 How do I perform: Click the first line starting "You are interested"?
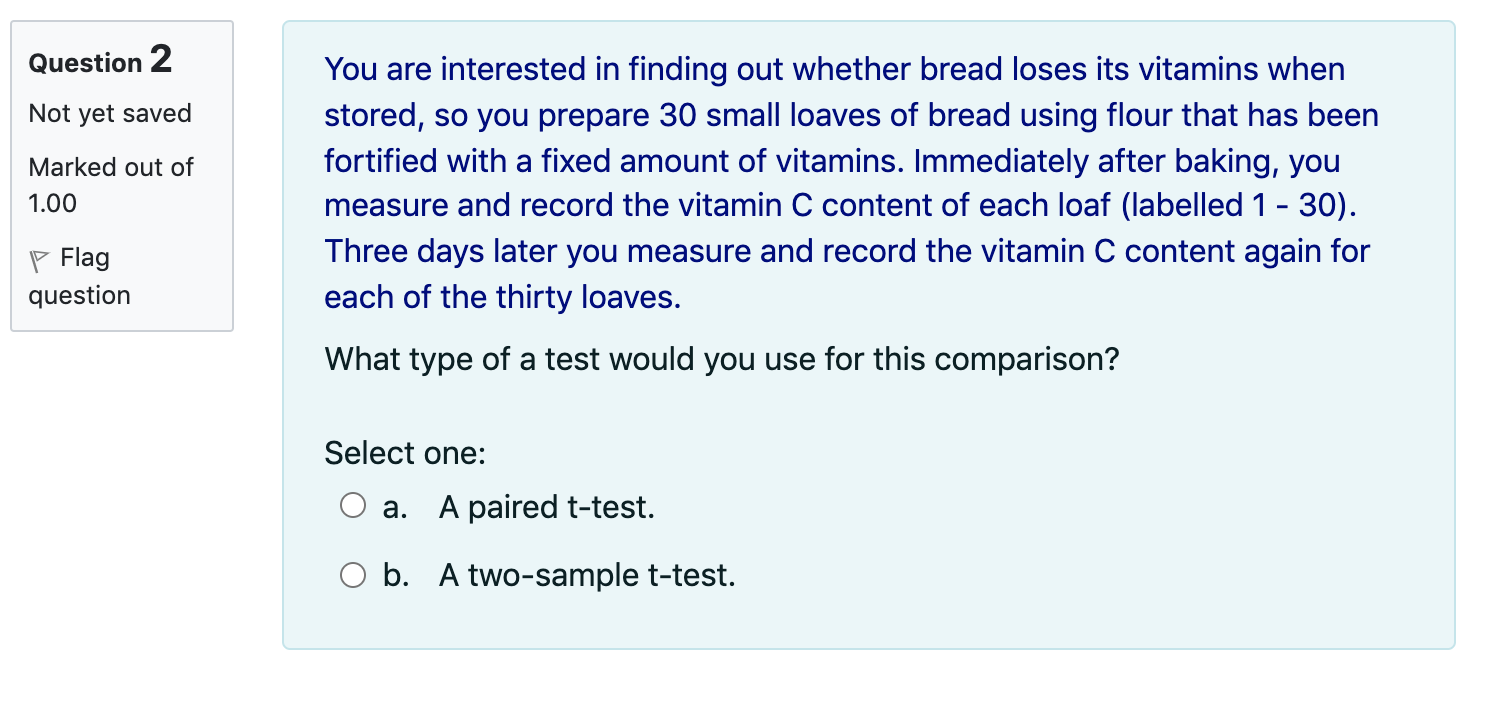834,70
